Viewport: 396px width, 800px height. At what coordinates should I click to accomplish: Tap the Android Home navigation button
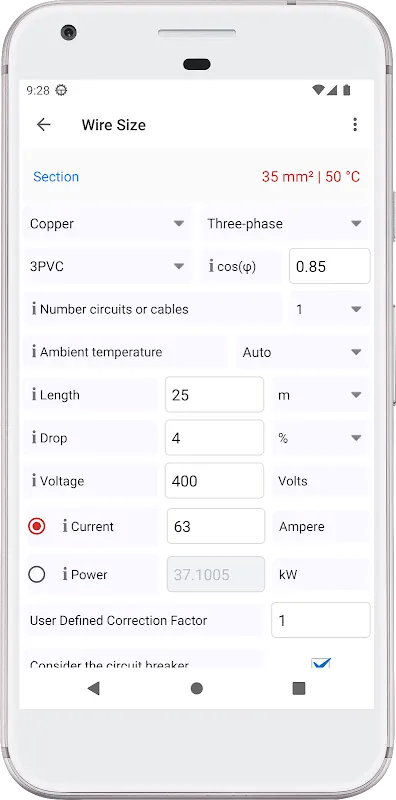tap(197, 689)
